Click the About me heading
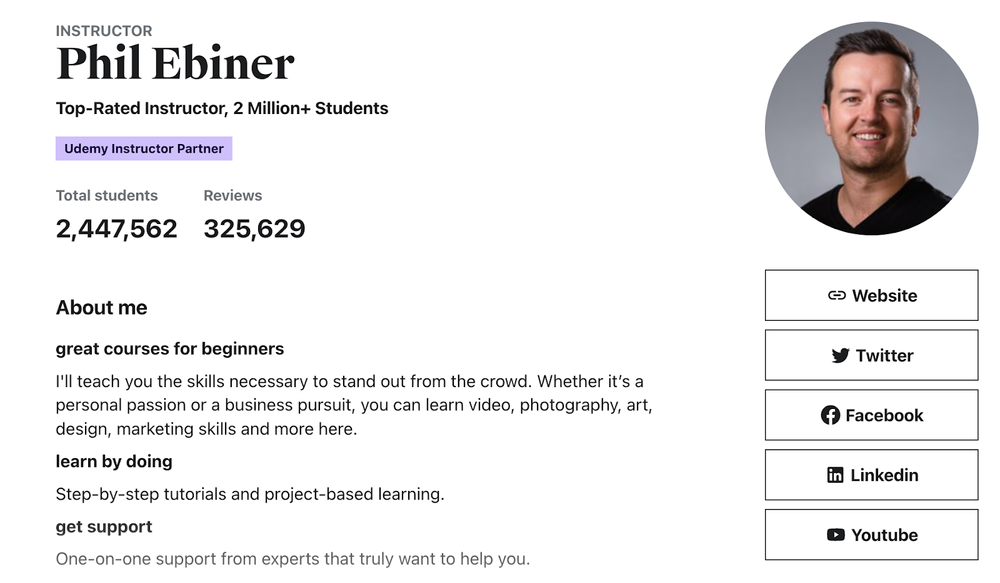Screen dimensions: 1000x583 pyautogui.click(x=101, y=308)
